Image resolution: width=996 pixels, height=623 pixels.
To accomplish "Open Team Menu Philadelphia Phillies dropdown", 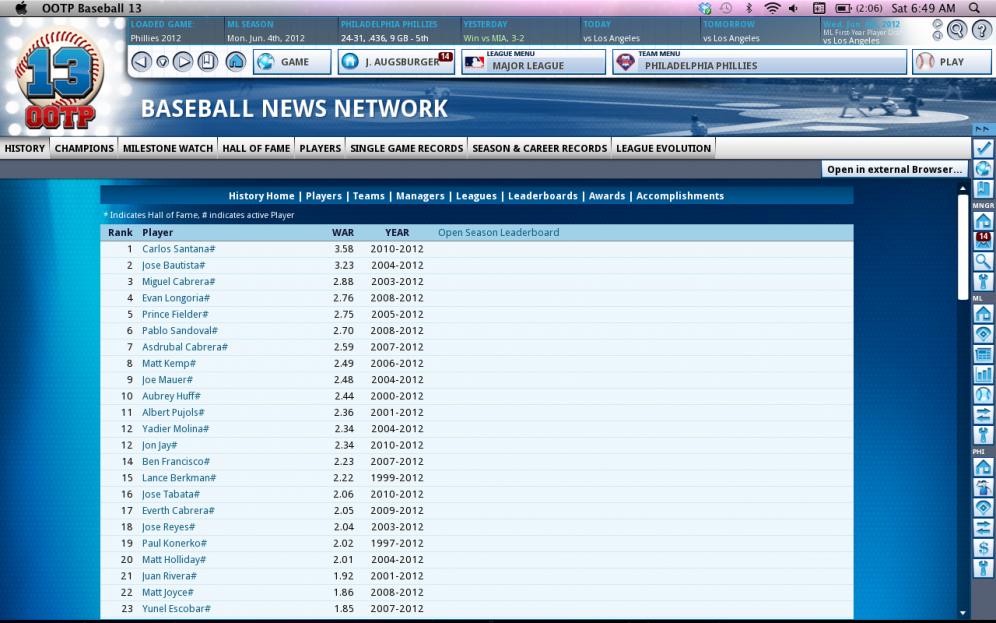I will (759, 62).
